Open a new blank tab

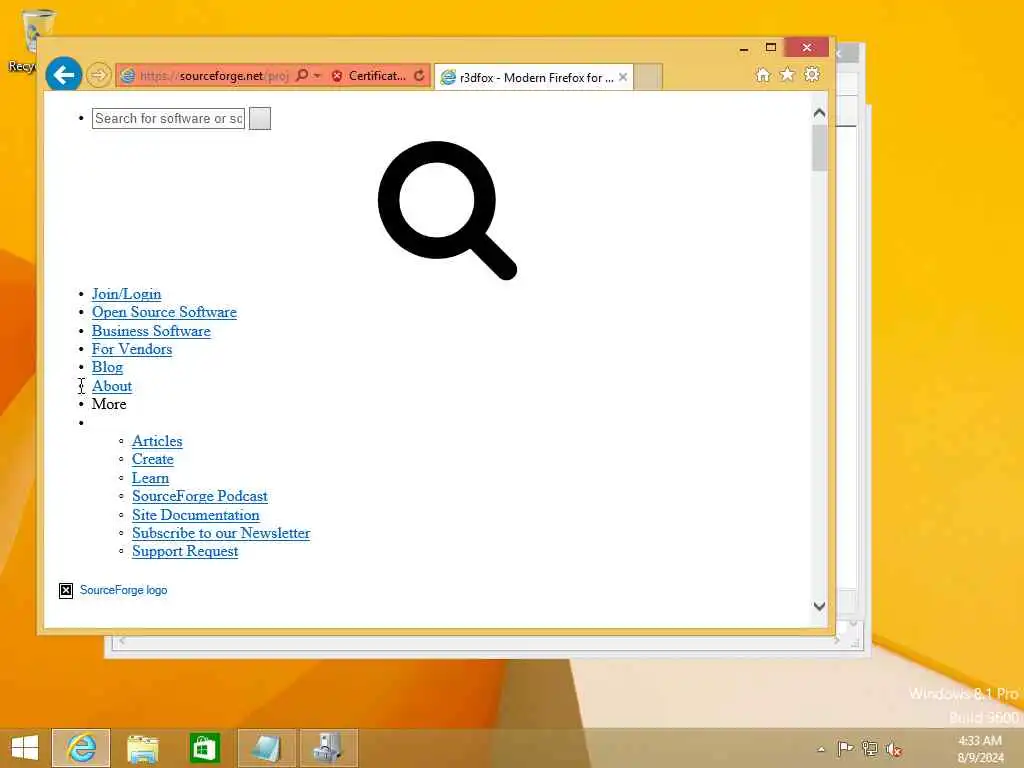[648, 77]
